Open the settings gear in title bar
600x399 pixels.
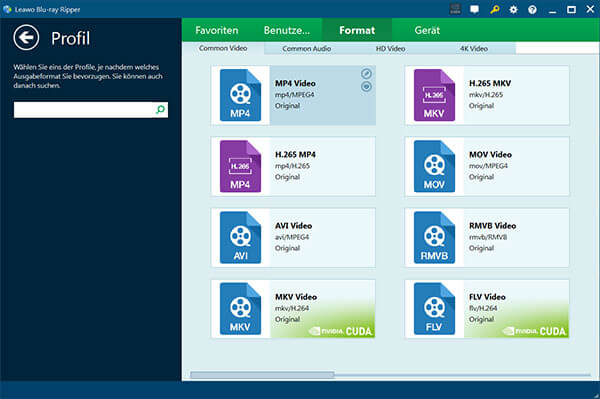tap(513, 10)
